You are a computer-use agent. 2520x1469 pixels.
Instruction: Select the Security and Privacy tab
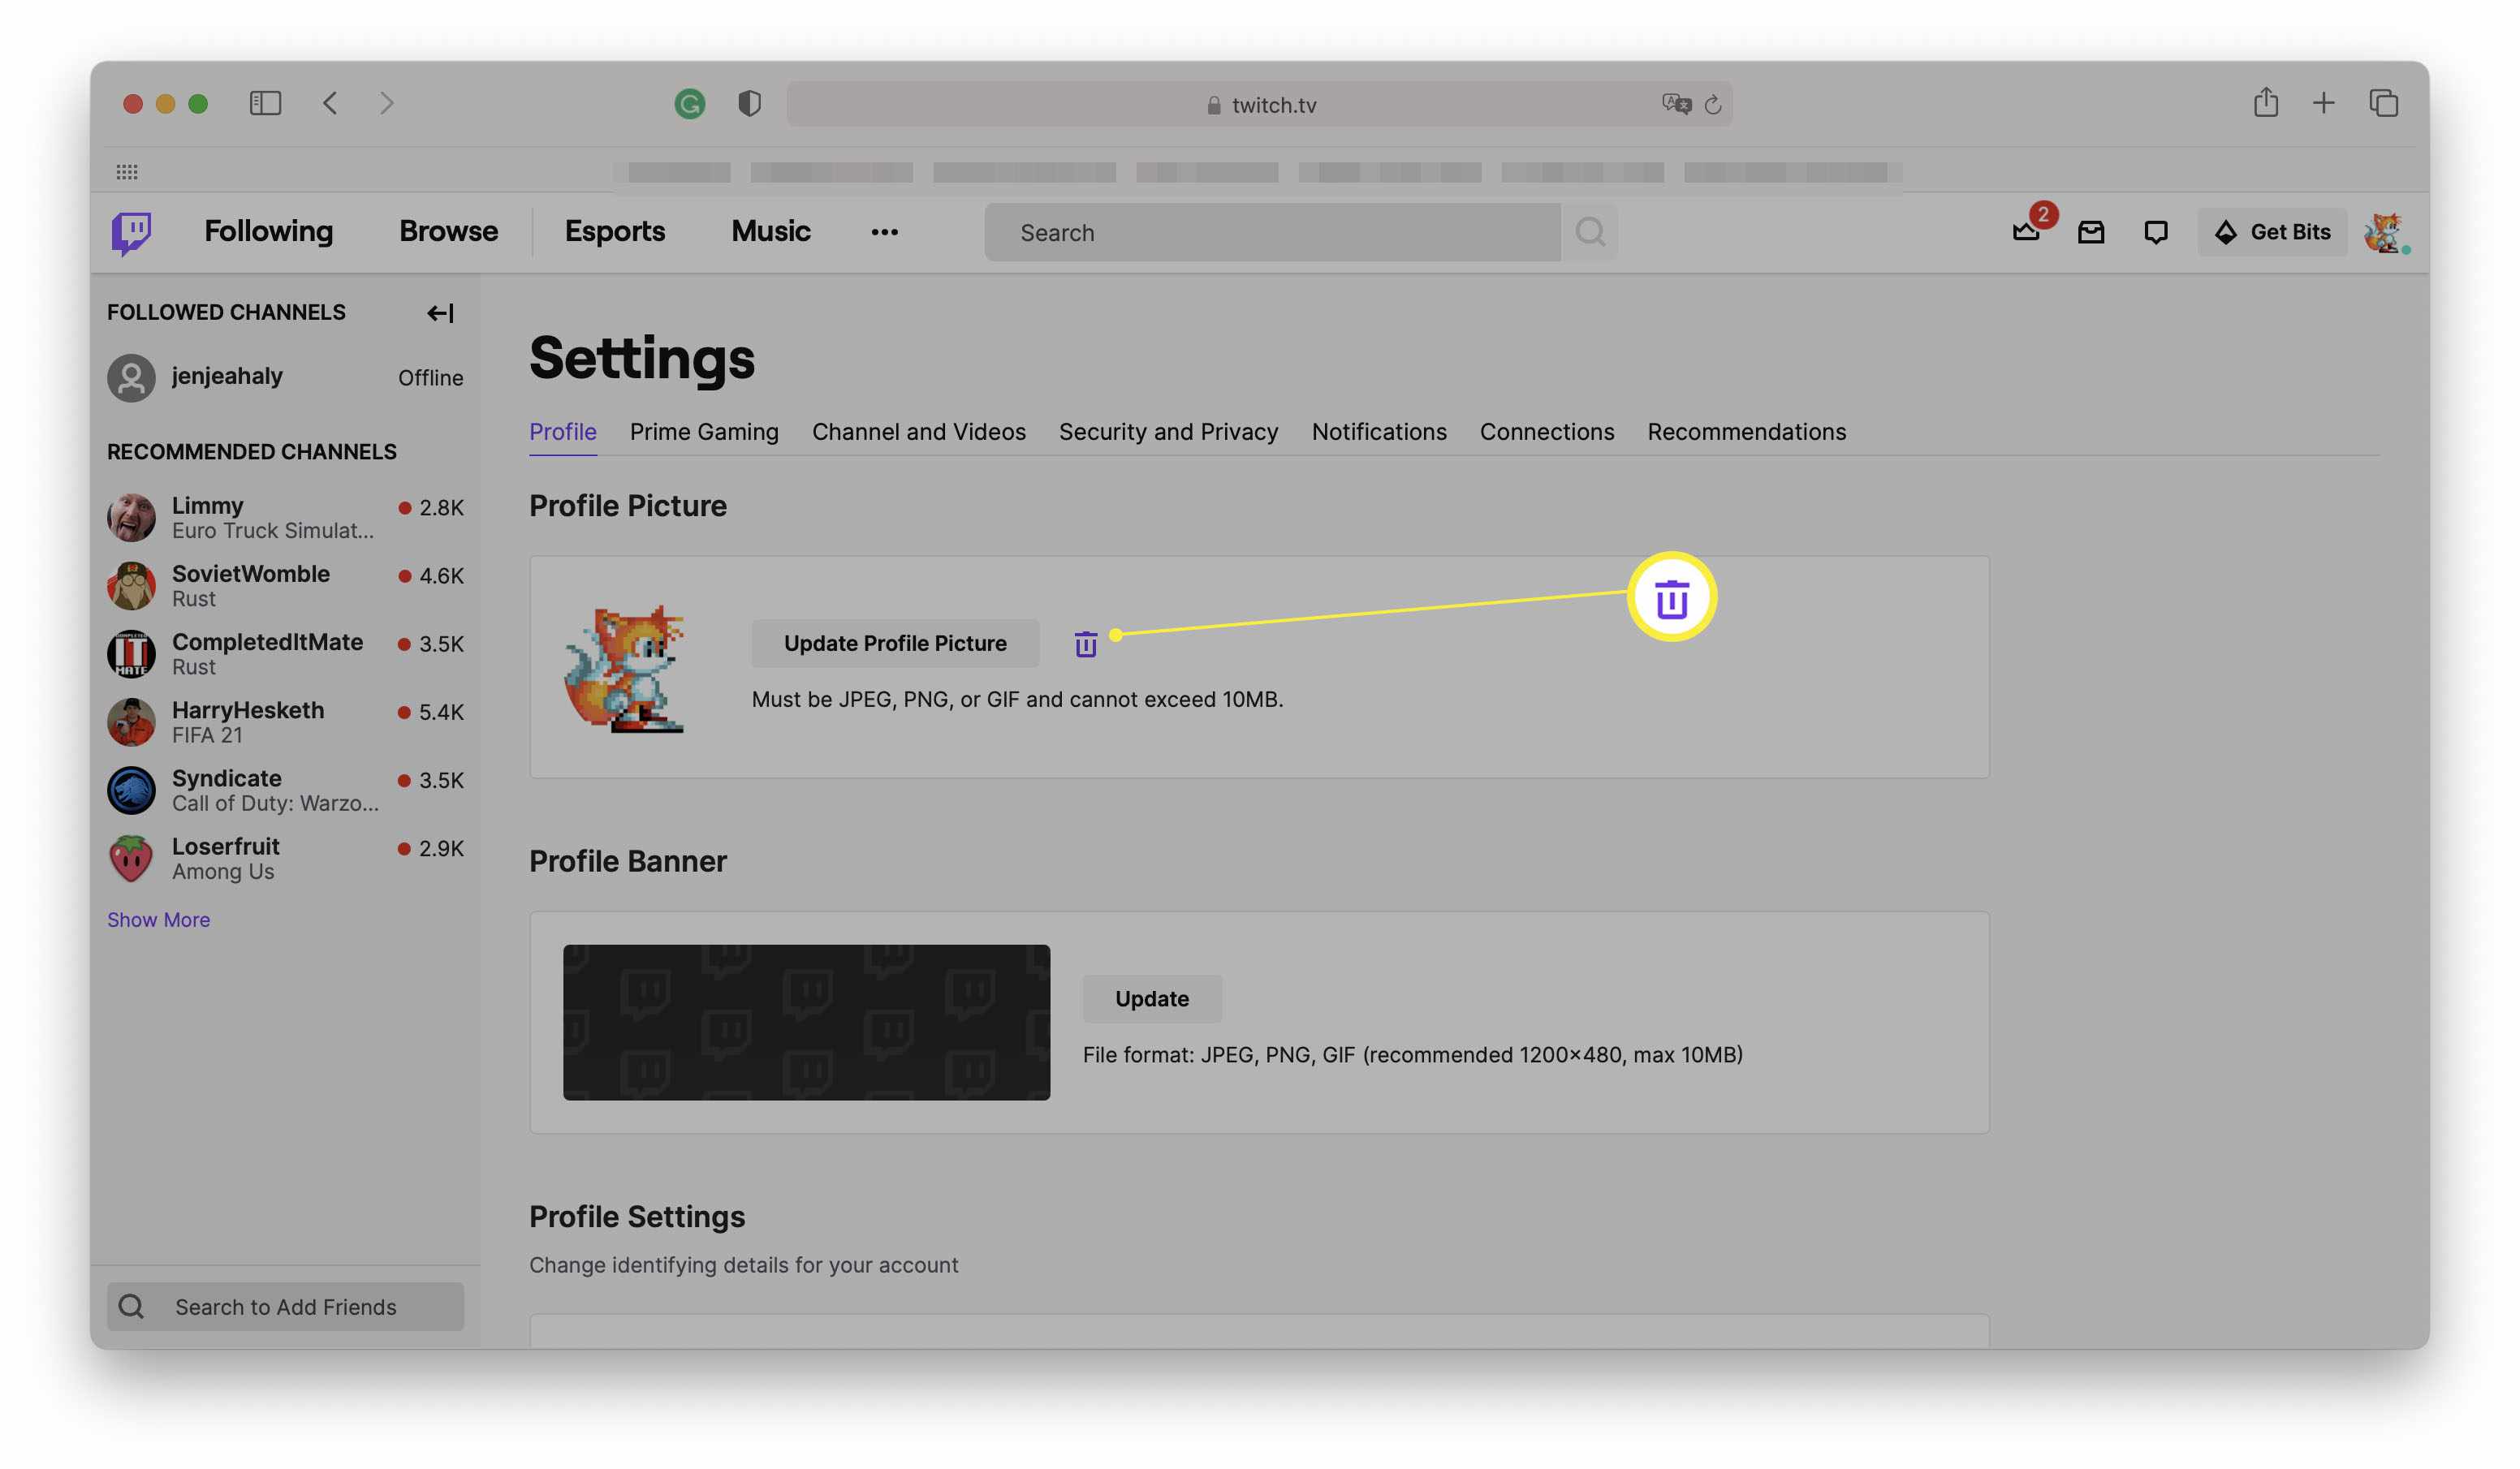click(x=1168, y=432)
